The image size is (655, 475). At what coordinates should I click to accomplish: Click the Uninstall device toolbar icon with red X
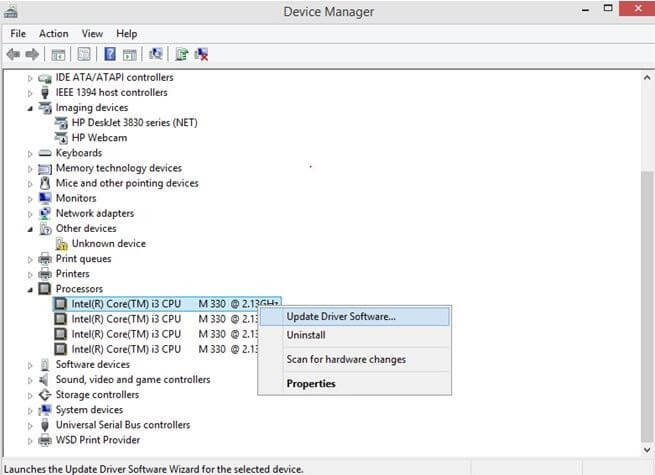pos(202,54)
